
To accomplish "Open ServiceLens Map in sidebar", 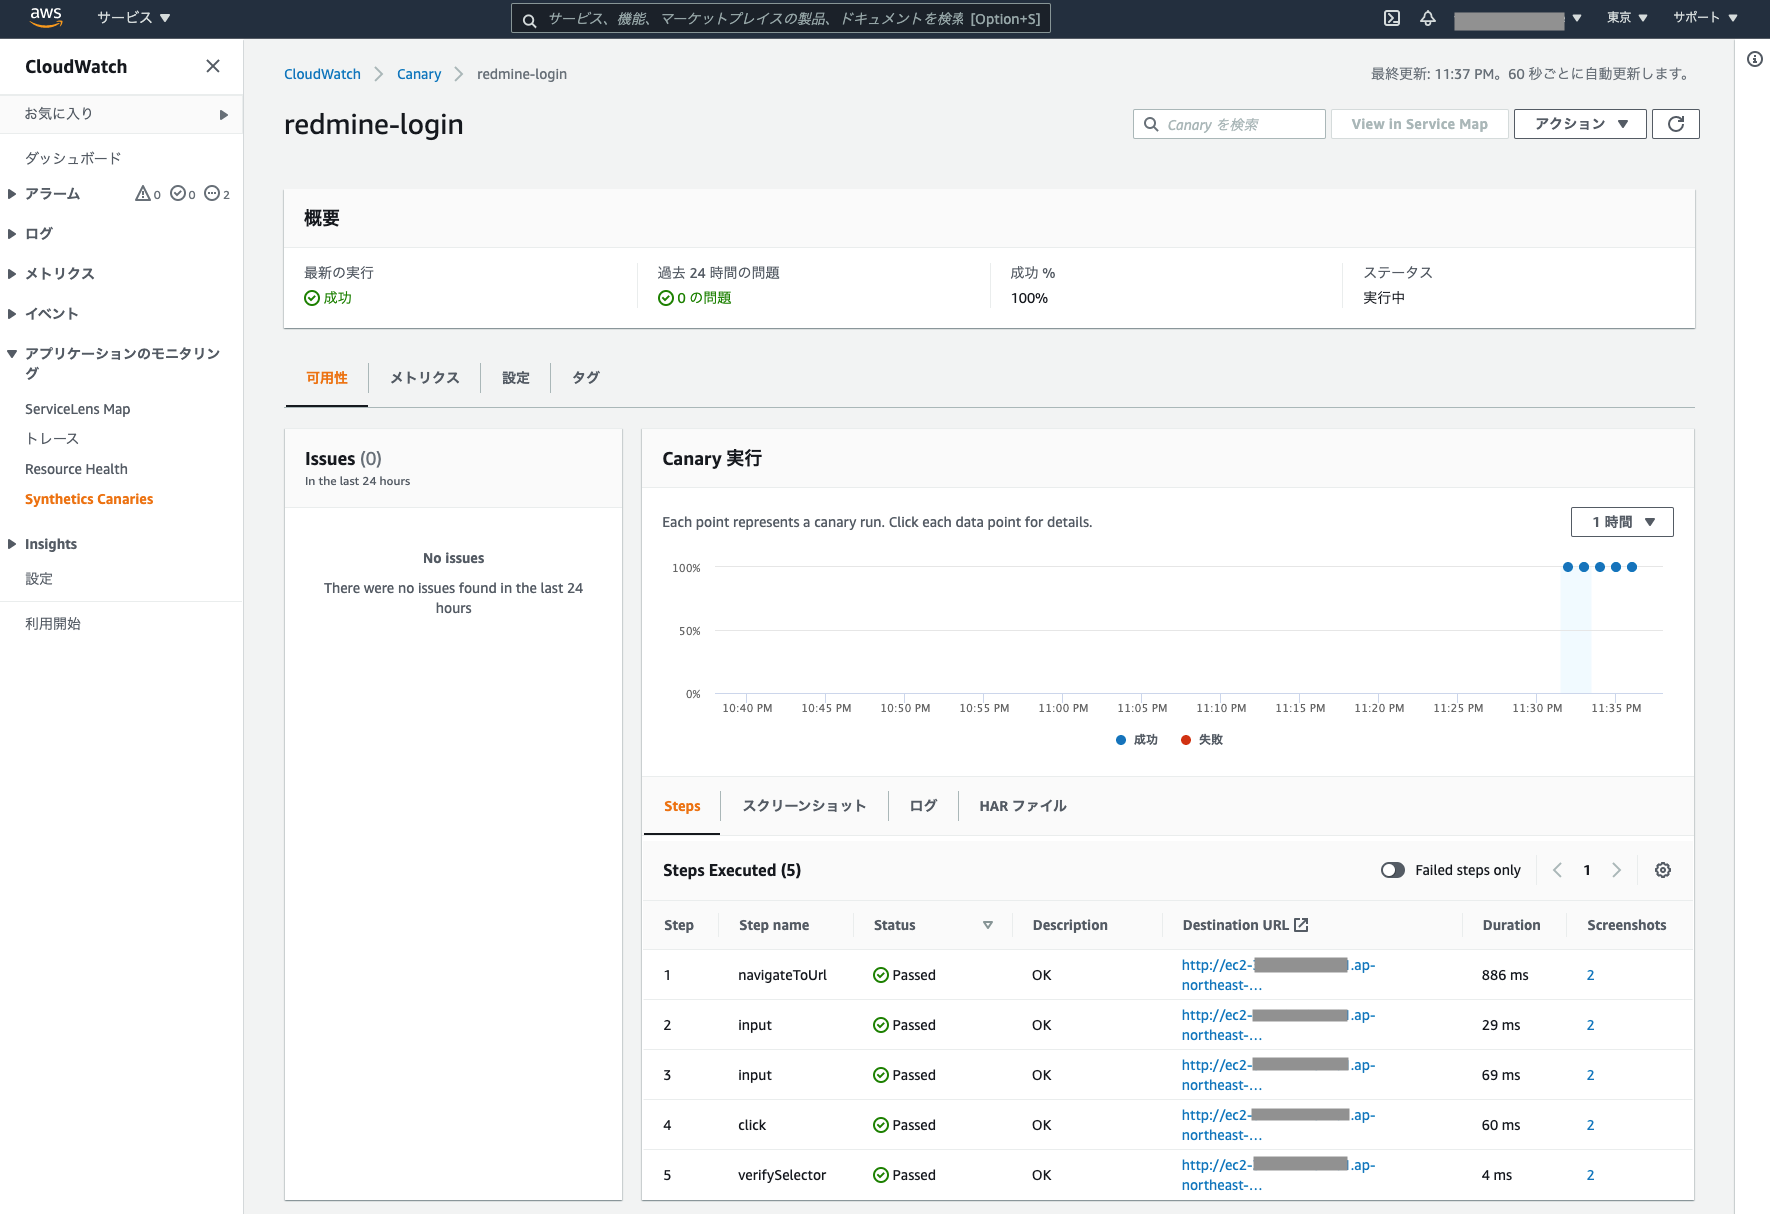I will pyautogui.click(x=77, y=409).
